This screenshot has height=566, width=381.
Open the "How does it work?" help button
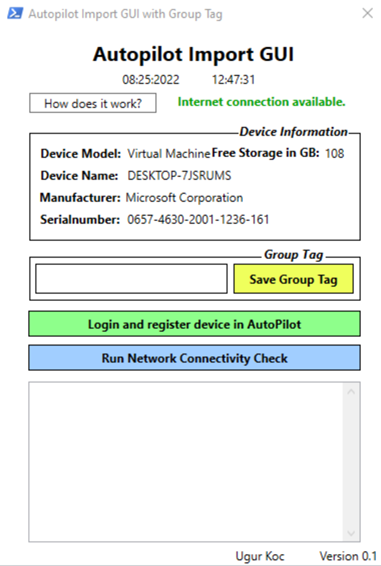93,103
